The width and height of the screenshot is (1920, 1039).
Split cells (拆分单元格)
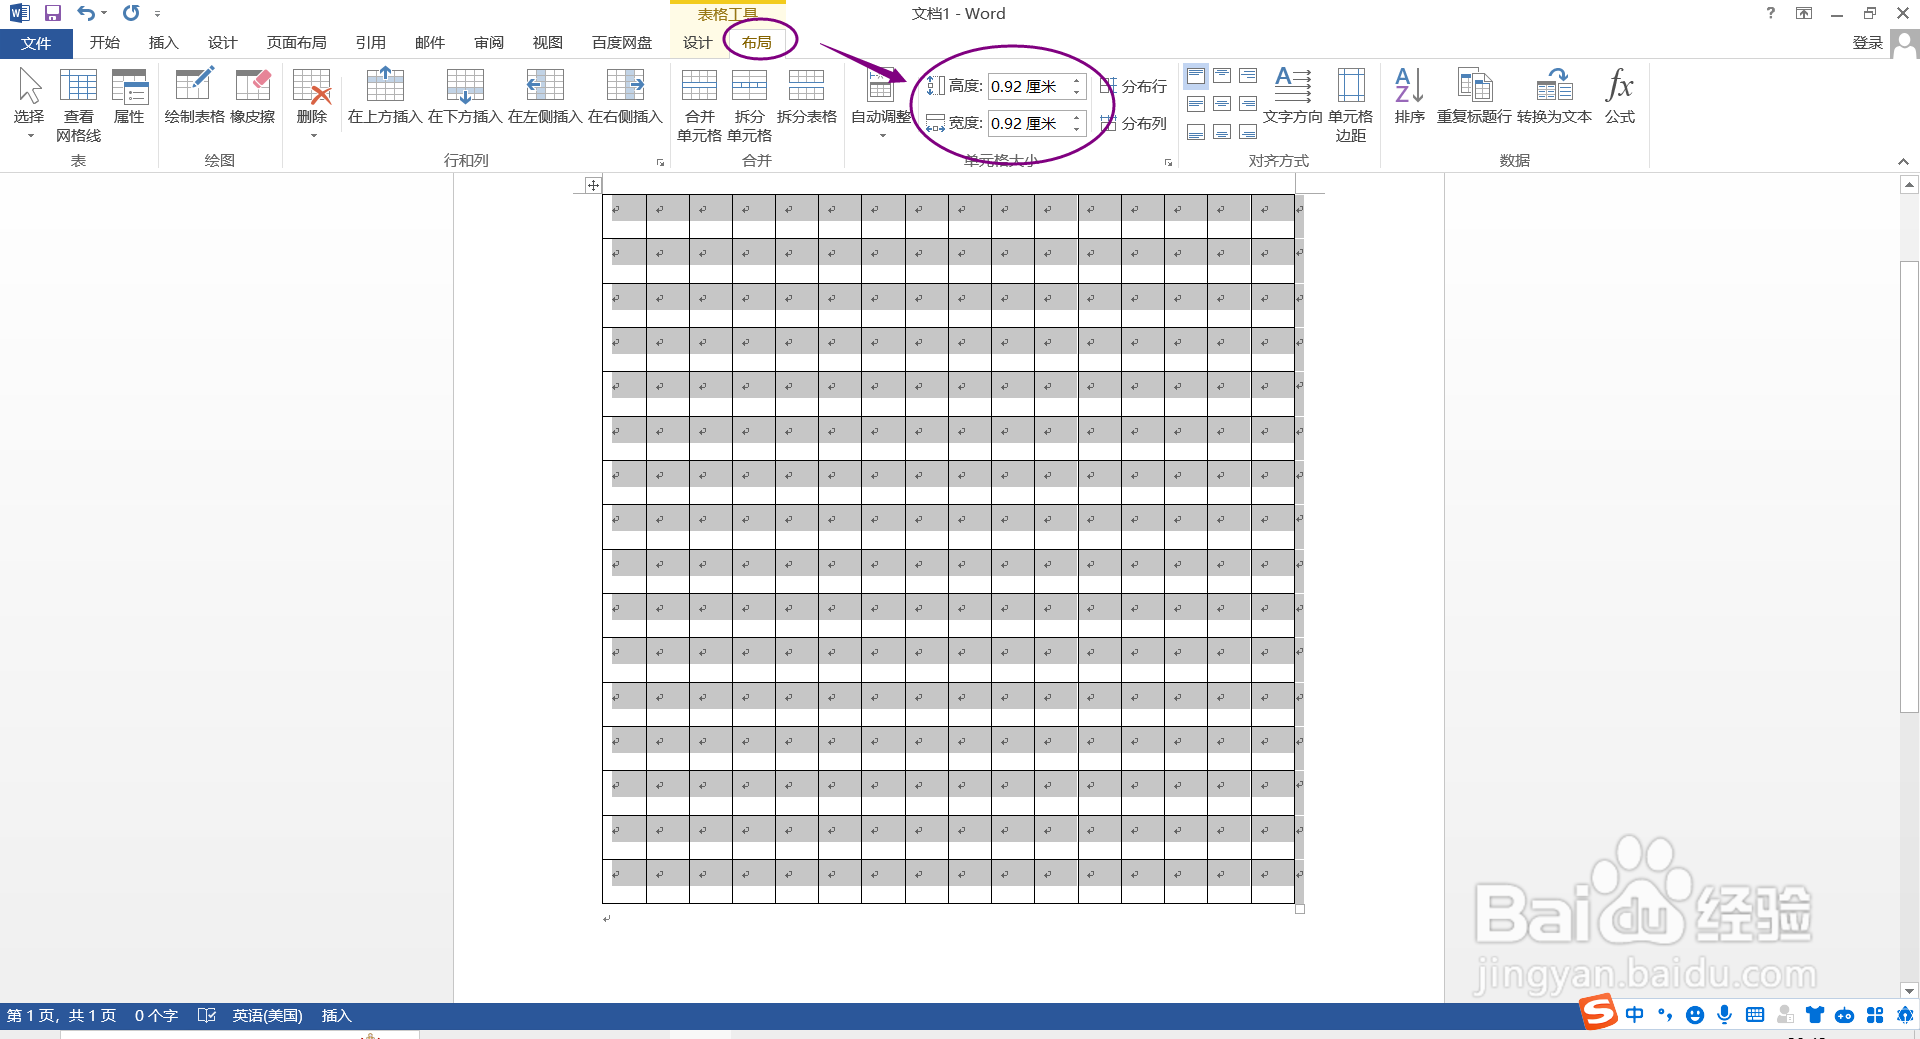coord(749,105)
